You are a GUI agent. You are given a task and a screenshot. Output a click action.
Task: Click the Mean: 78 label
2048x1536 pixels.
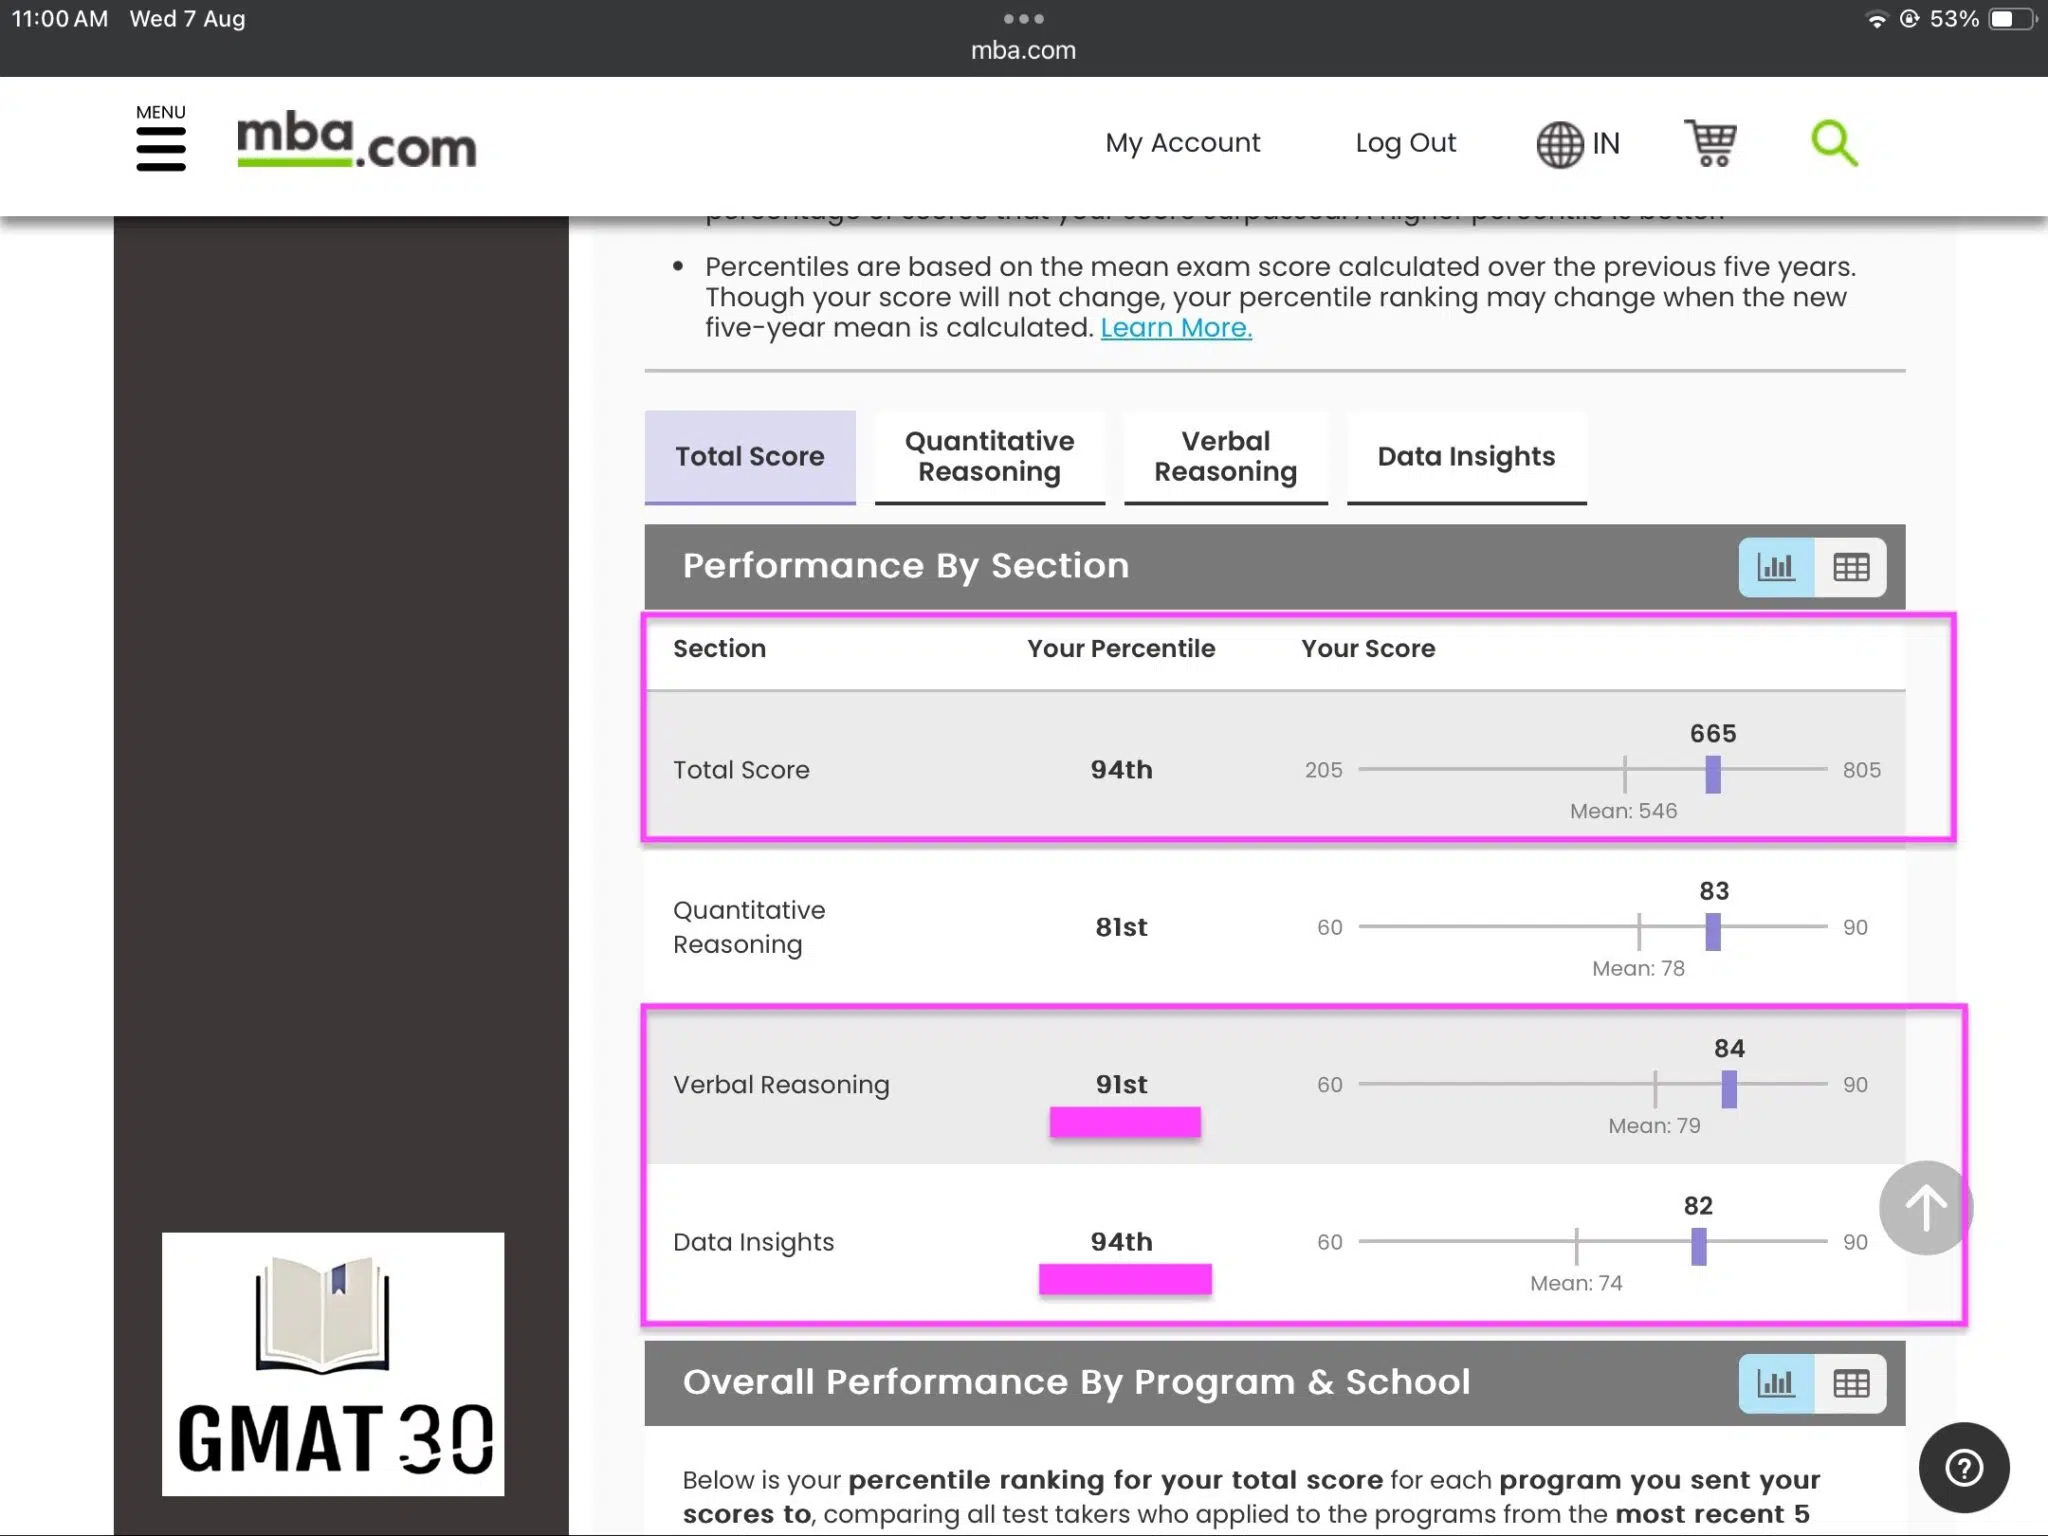click(1638, 968)
